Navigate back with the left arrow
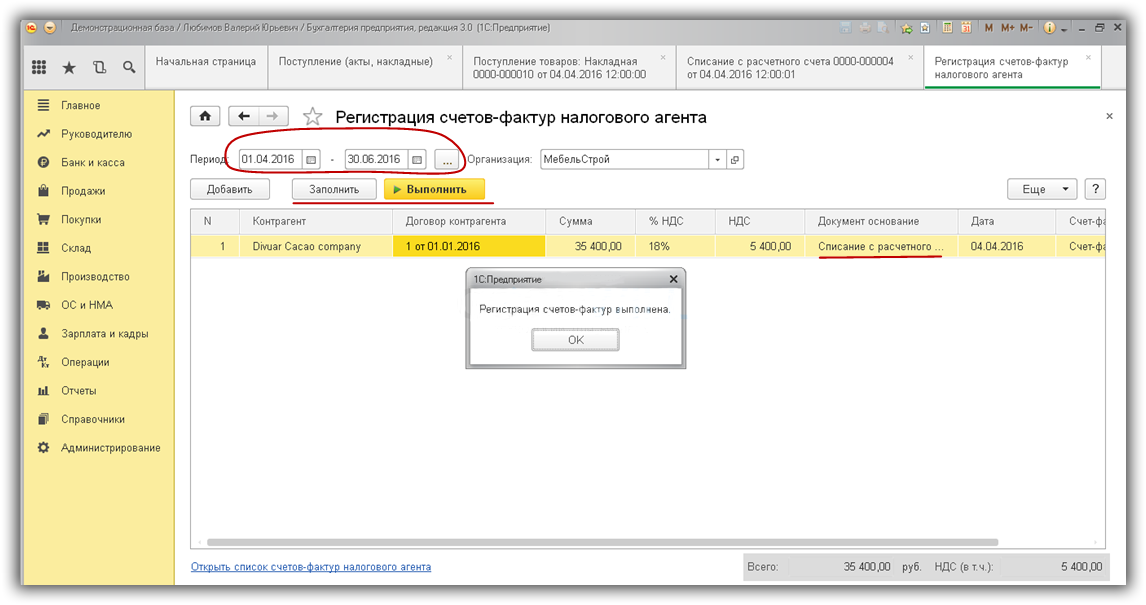 244,117
